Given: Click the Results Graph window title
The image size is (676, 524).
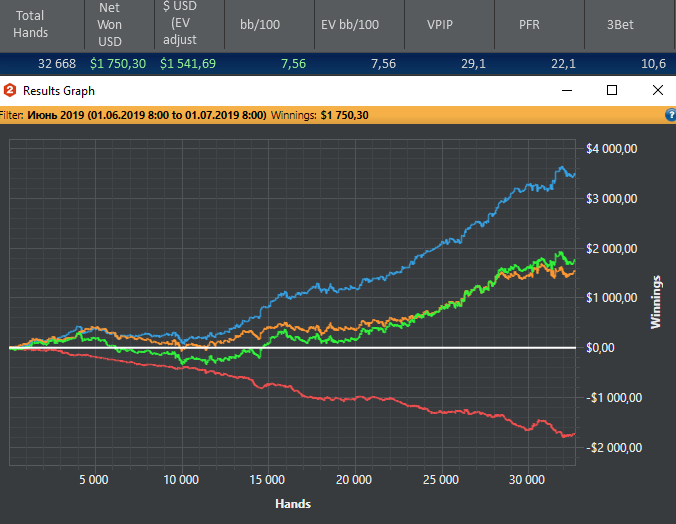Looking at the screenshot, I should coord(59,91).
